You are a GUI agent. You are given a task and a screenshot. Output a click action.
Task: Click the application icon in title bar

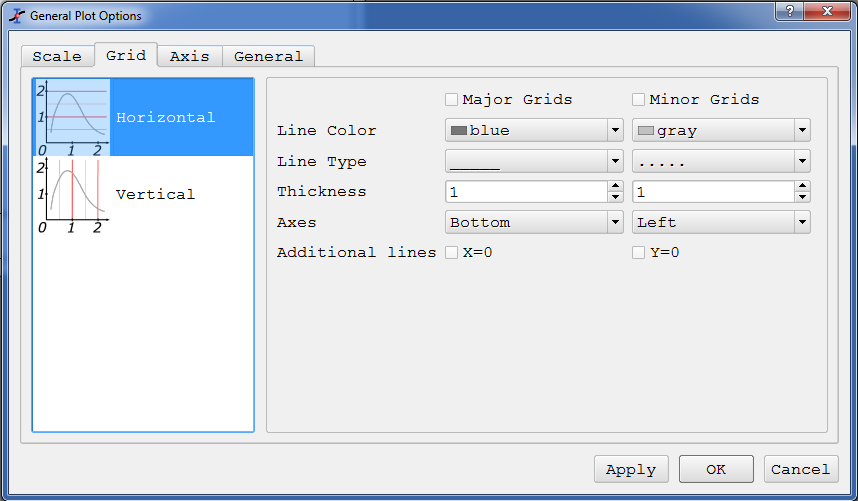17,16
